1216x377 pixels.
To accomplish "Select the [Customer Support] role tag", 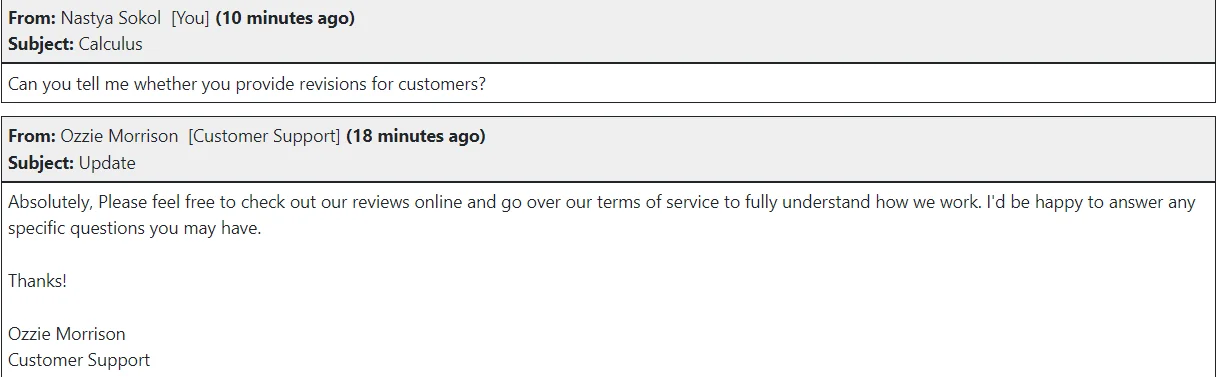I will [x=265, y=136].
